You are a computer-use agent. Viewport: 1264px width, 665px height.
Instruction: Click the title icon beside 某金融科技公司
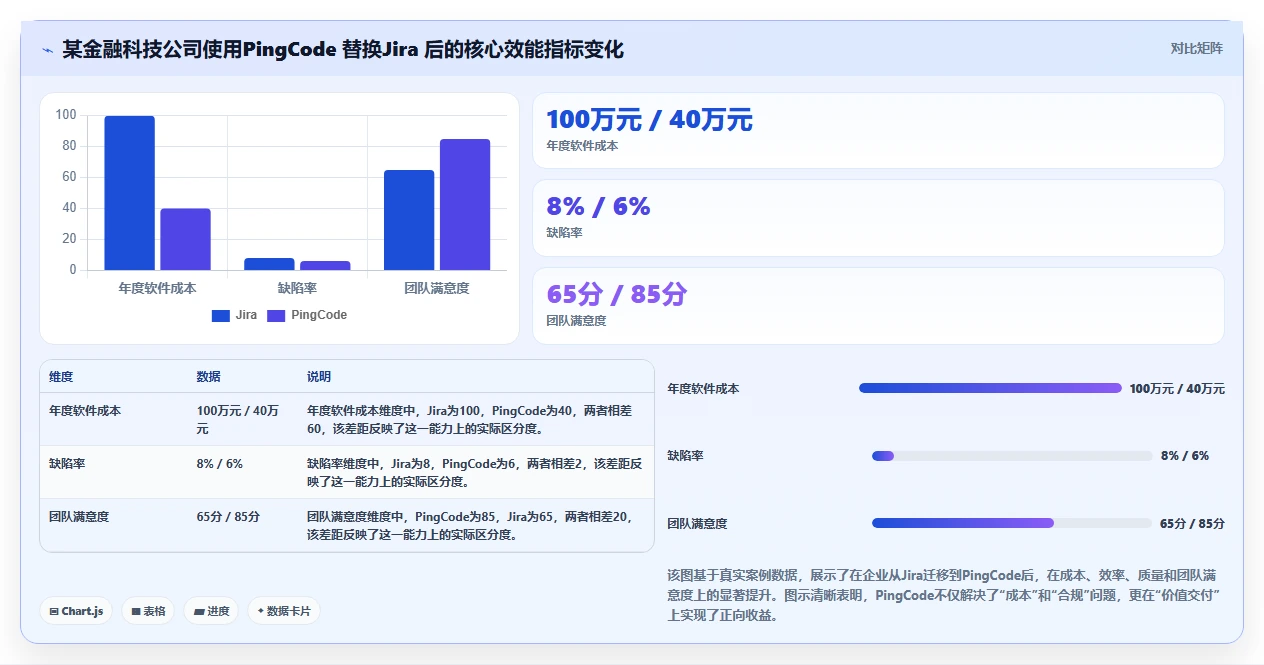[x=47, y=50]
